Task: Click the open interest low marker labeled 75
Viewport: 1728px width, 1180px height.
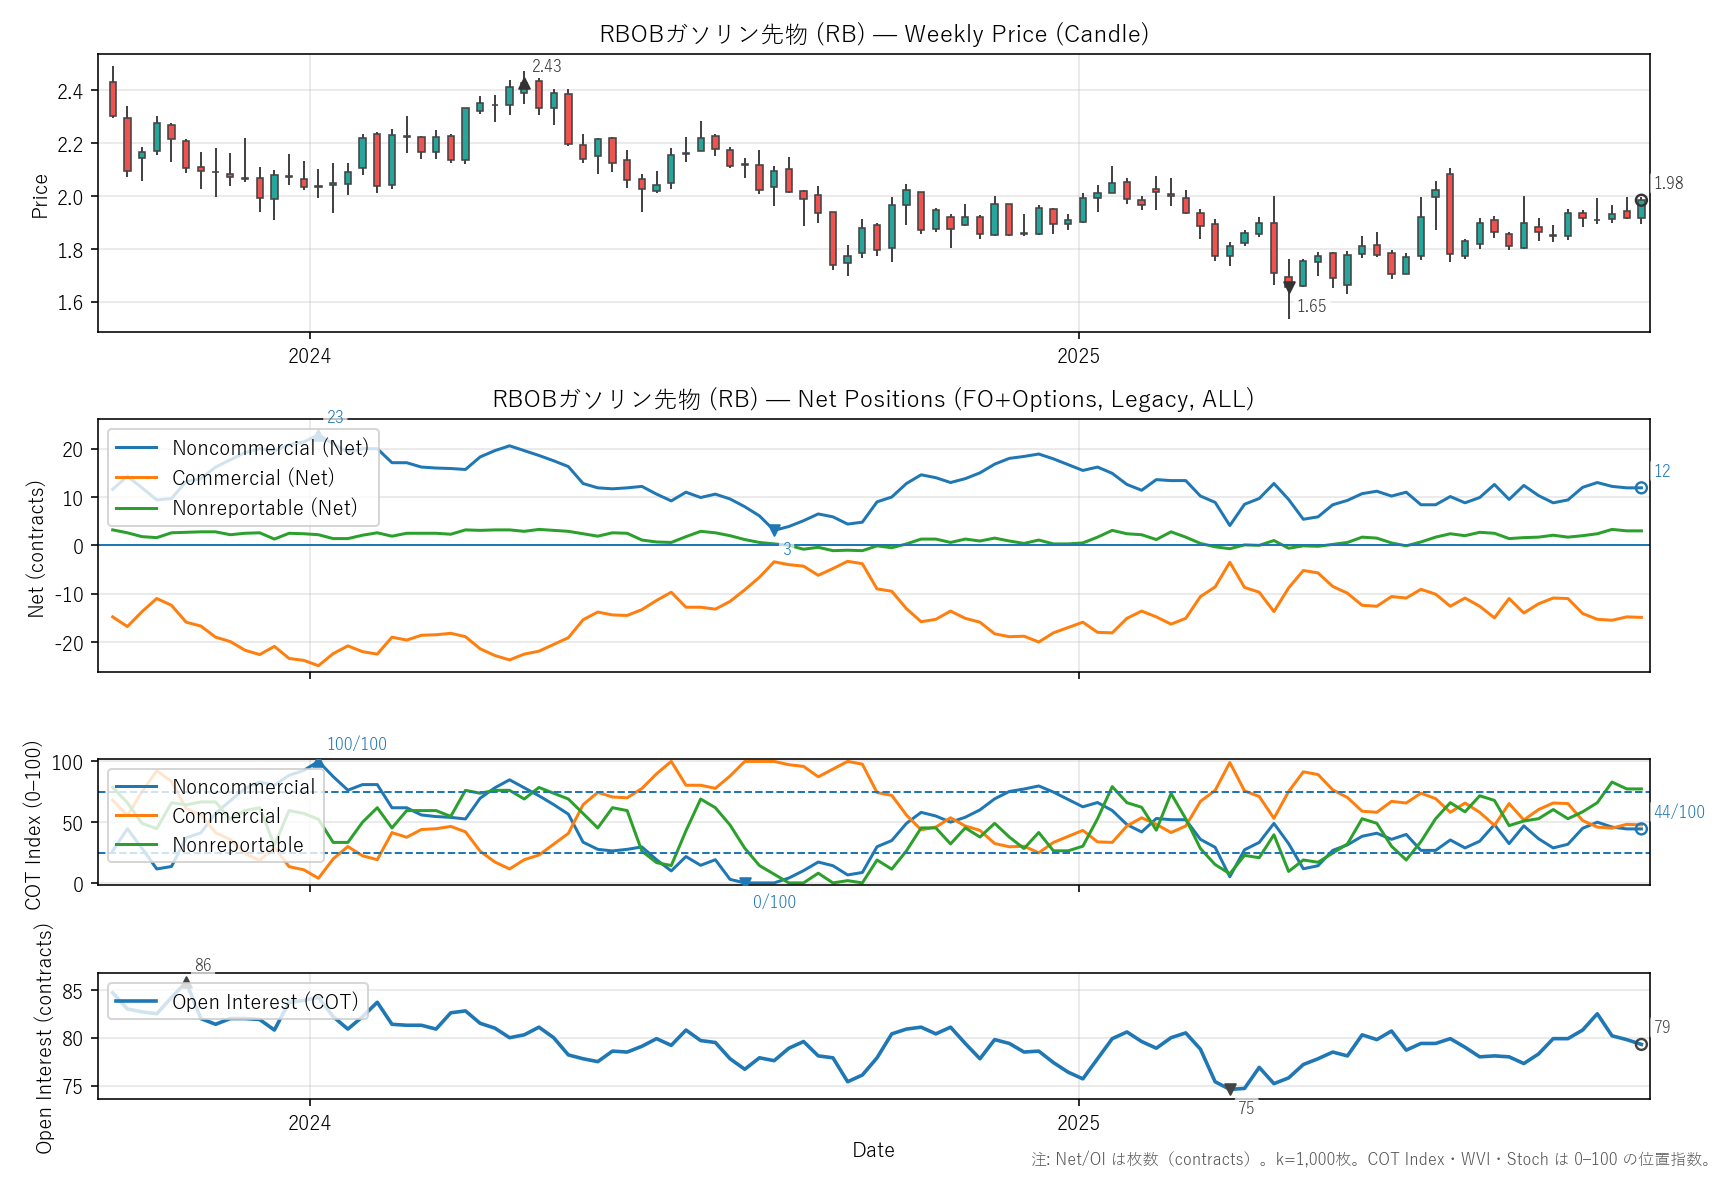Action: tap(1230, 1089)
